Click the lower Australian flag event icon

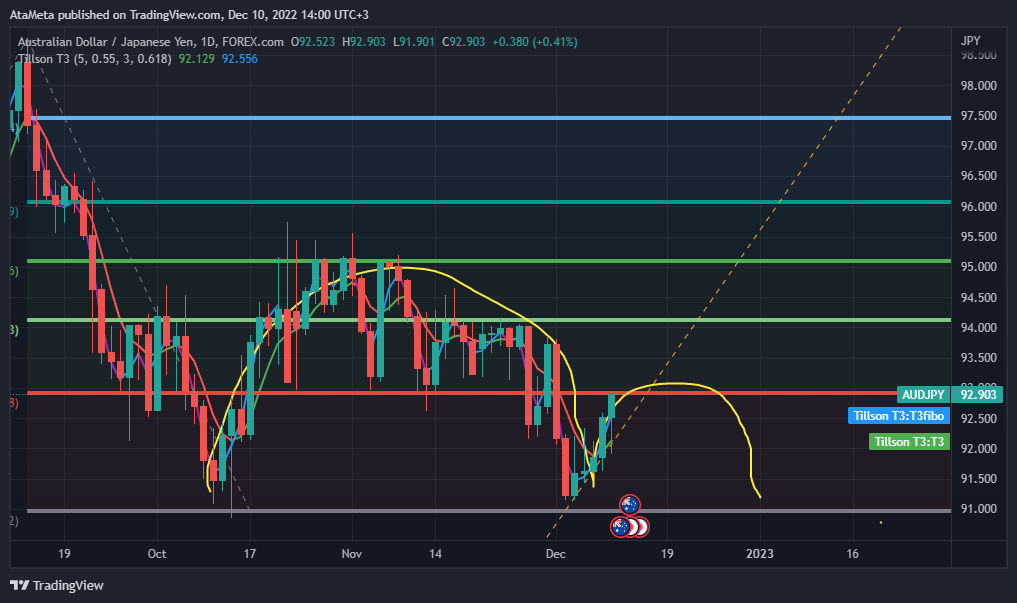621,526
